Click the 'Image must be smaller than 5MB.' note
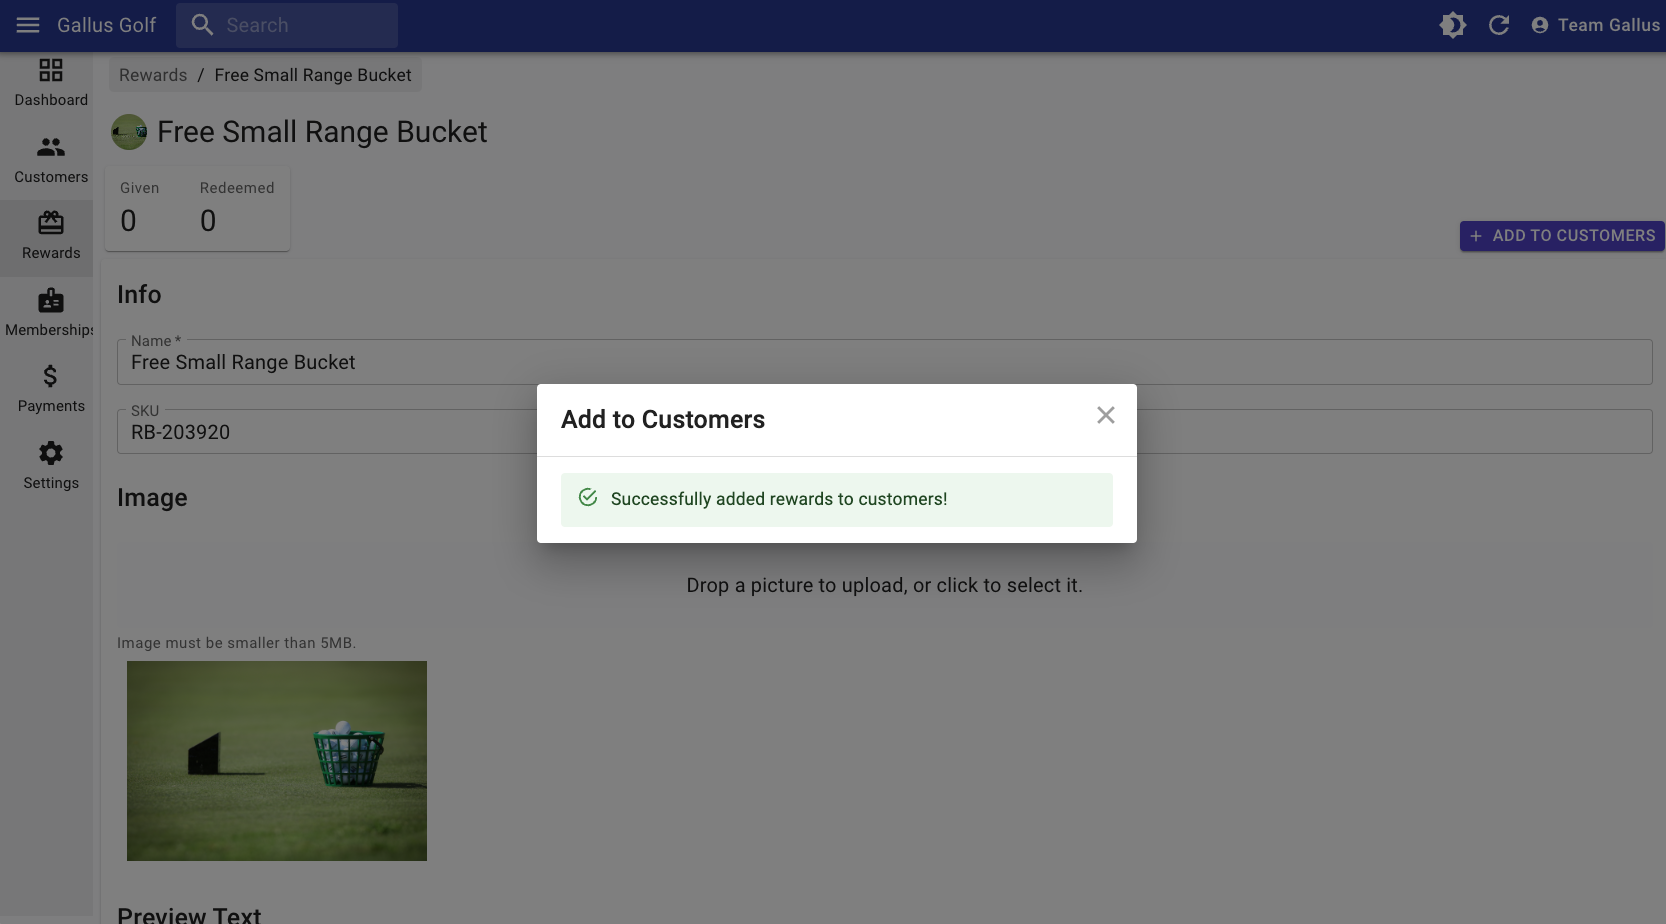 [x=236, y=643]
